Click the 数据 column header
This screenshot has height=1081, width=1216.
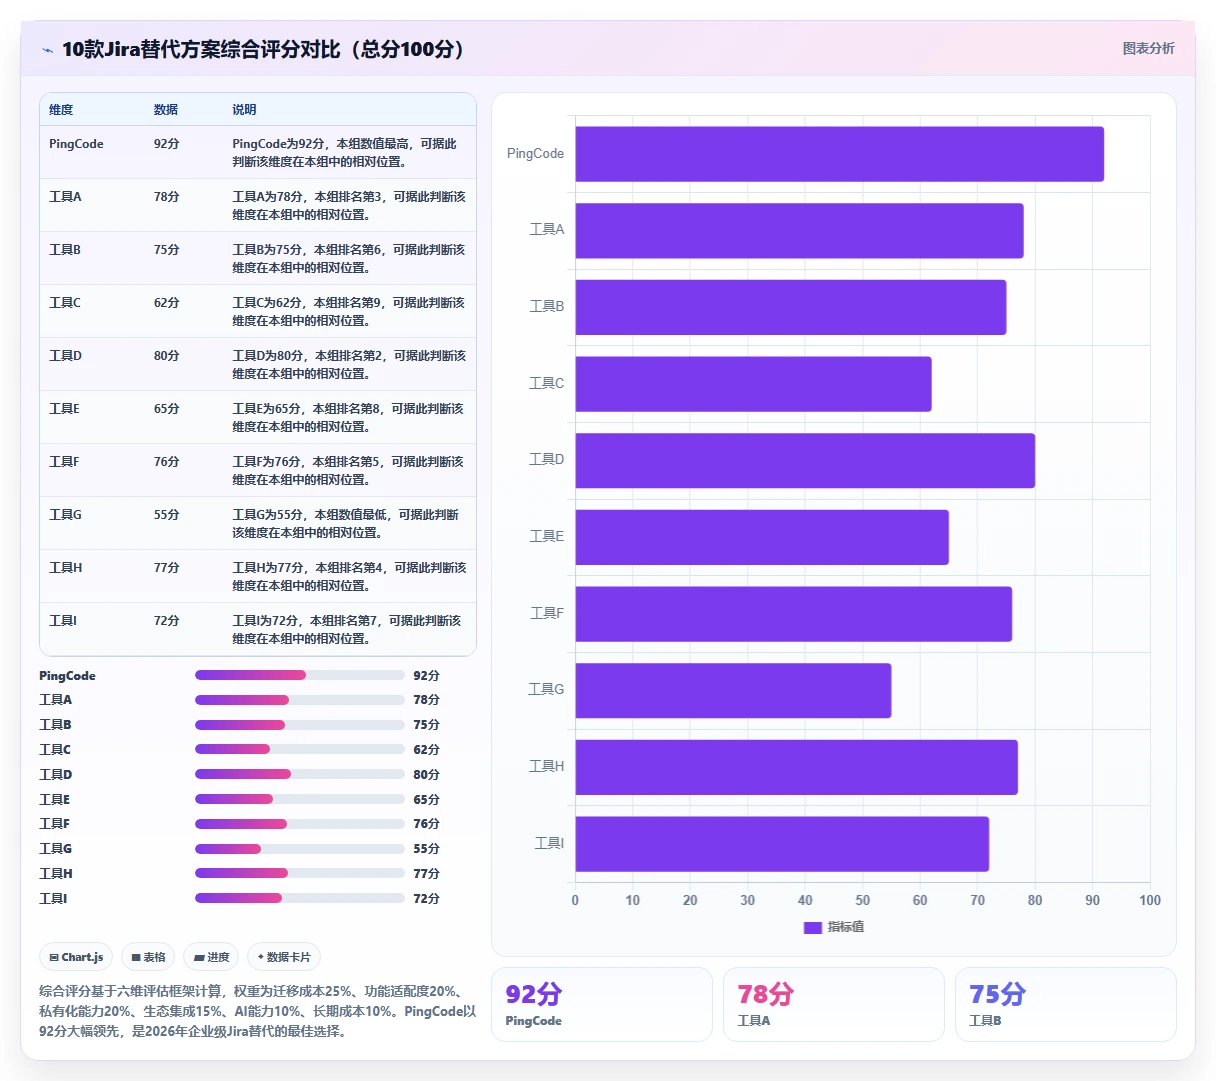(x=166, y=110)
